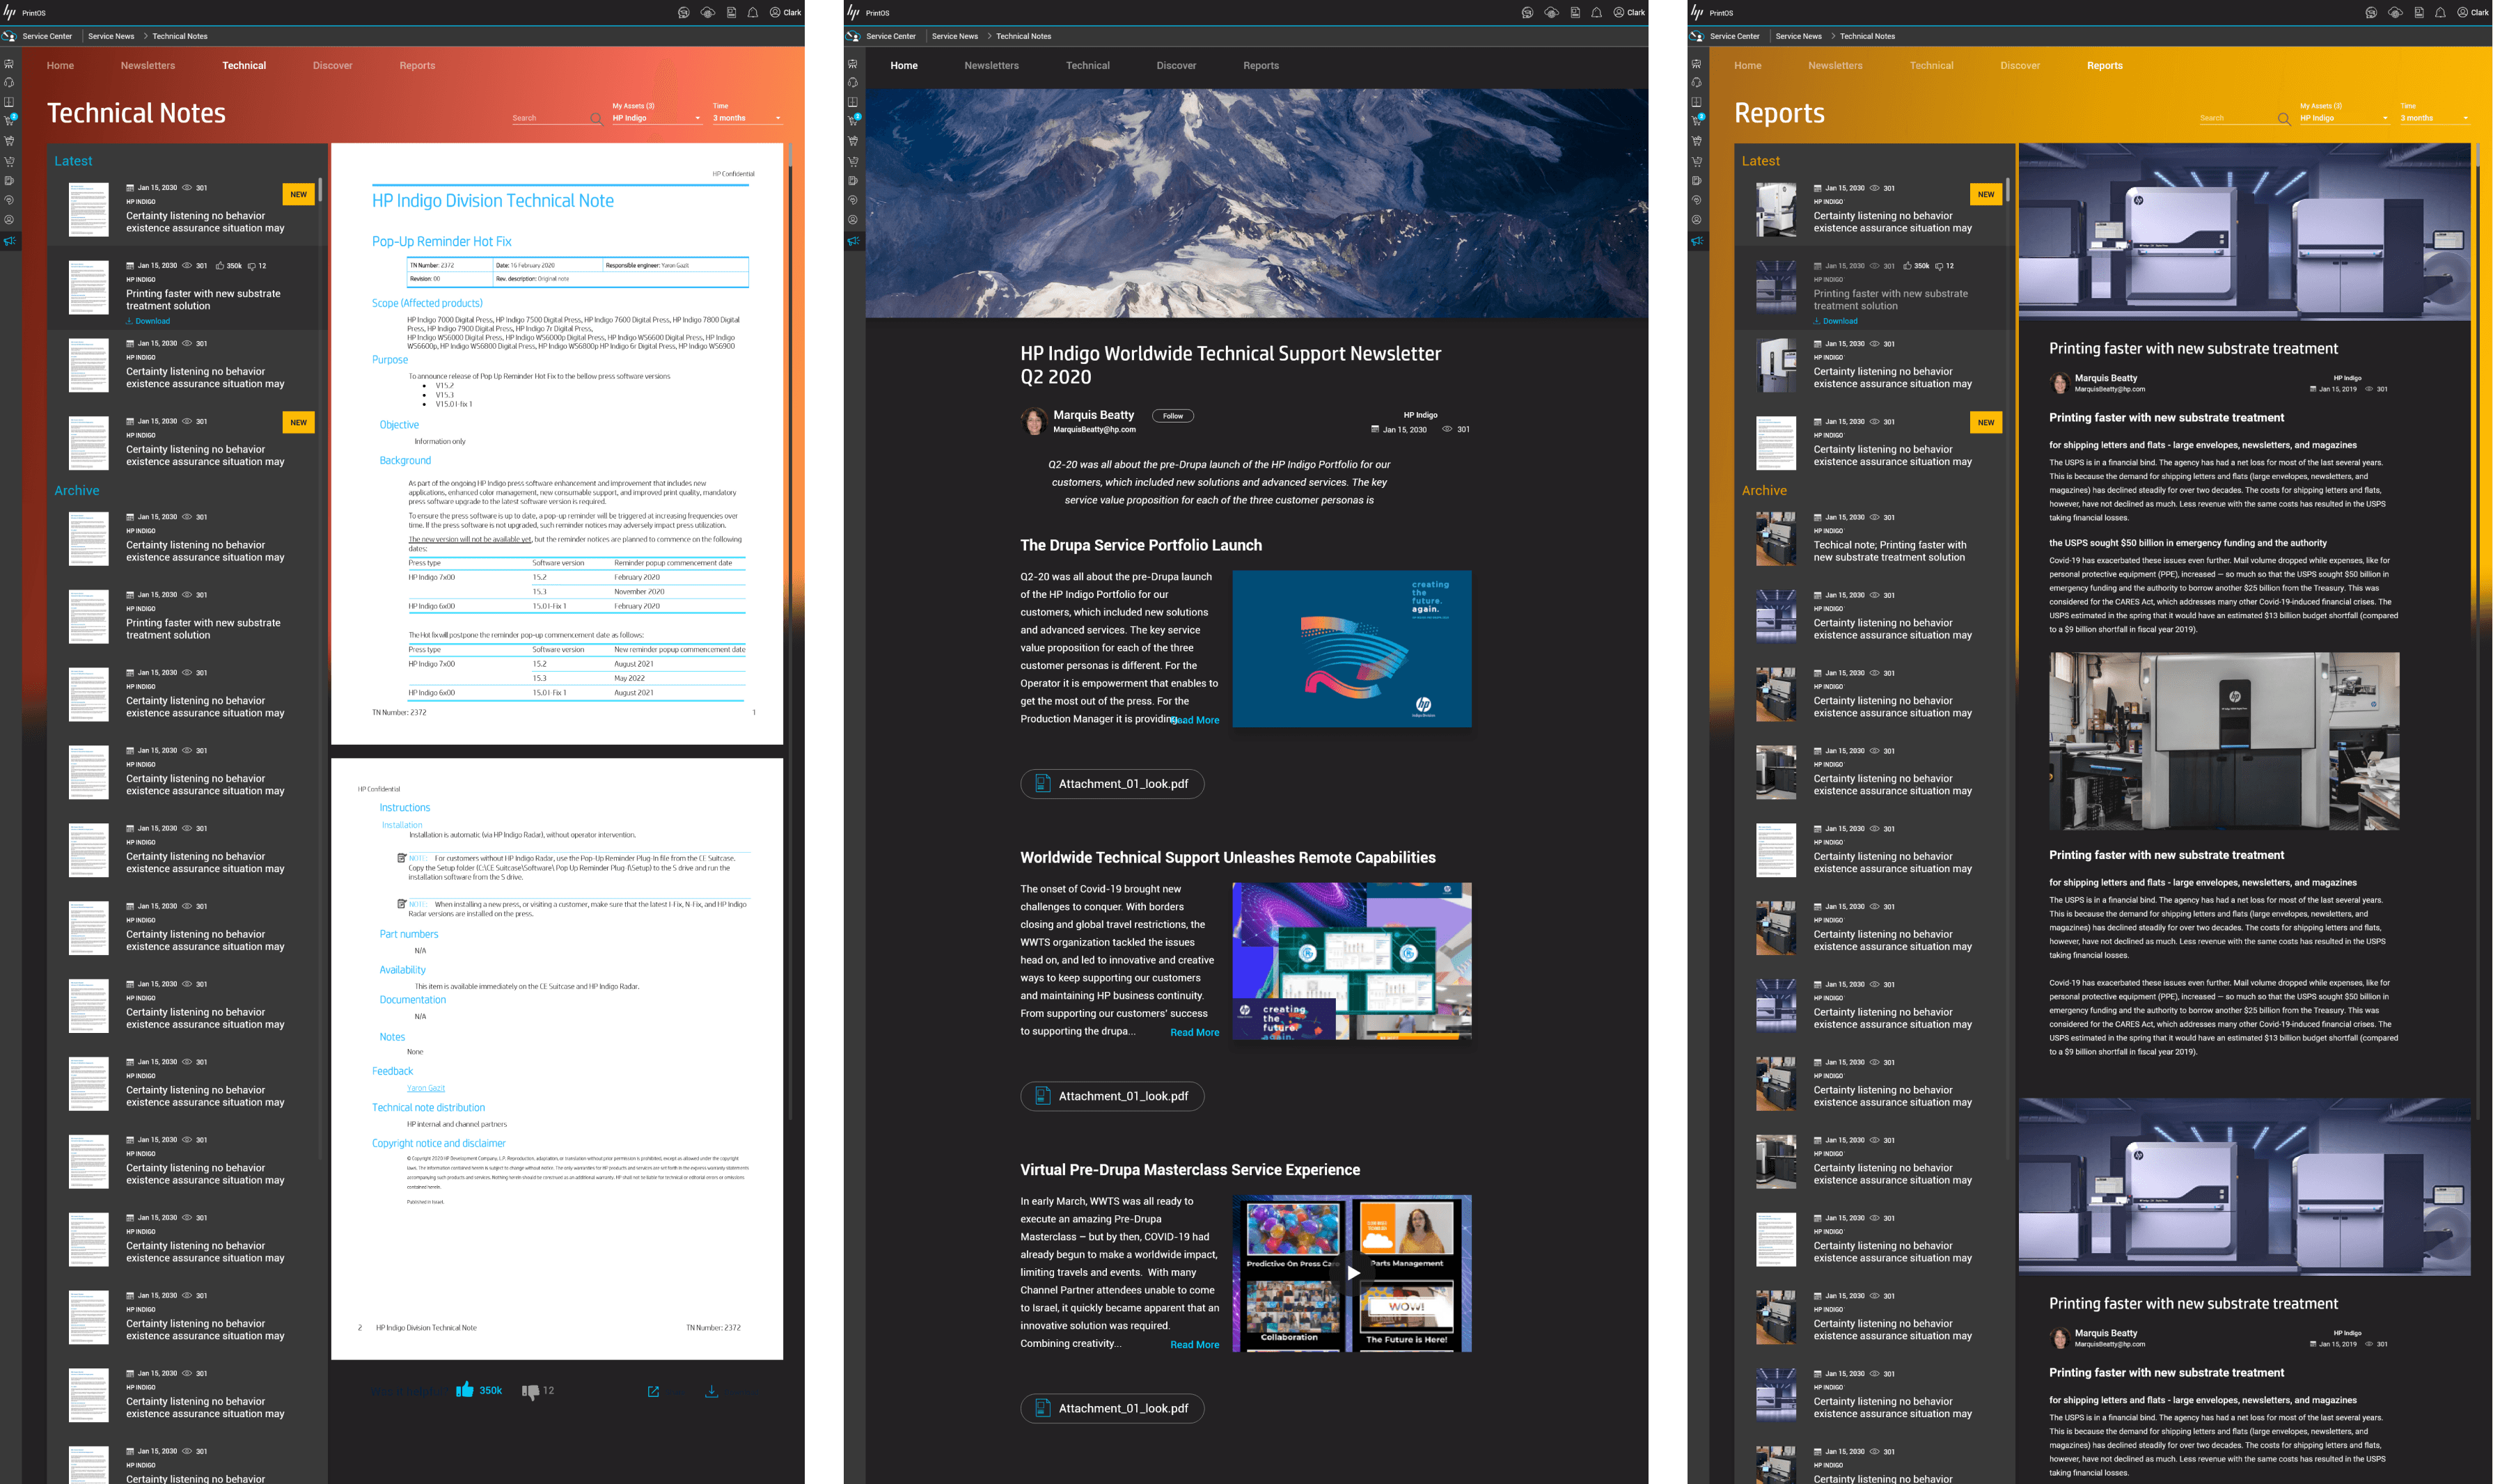Open headset support icon in Home panel sidebar
The height and width of the screenshot is (1484, 2493).
click(x=853, y=83)
